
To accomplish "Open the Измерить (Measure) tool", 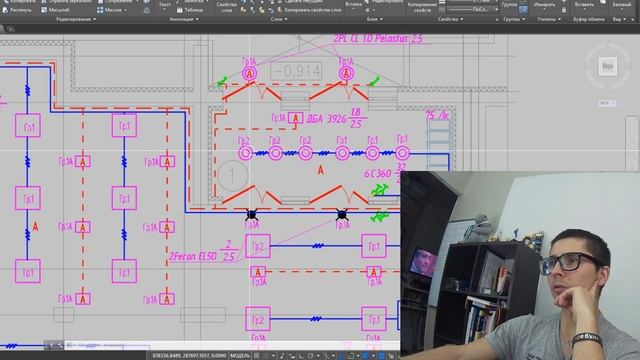I will pos(544,5).
